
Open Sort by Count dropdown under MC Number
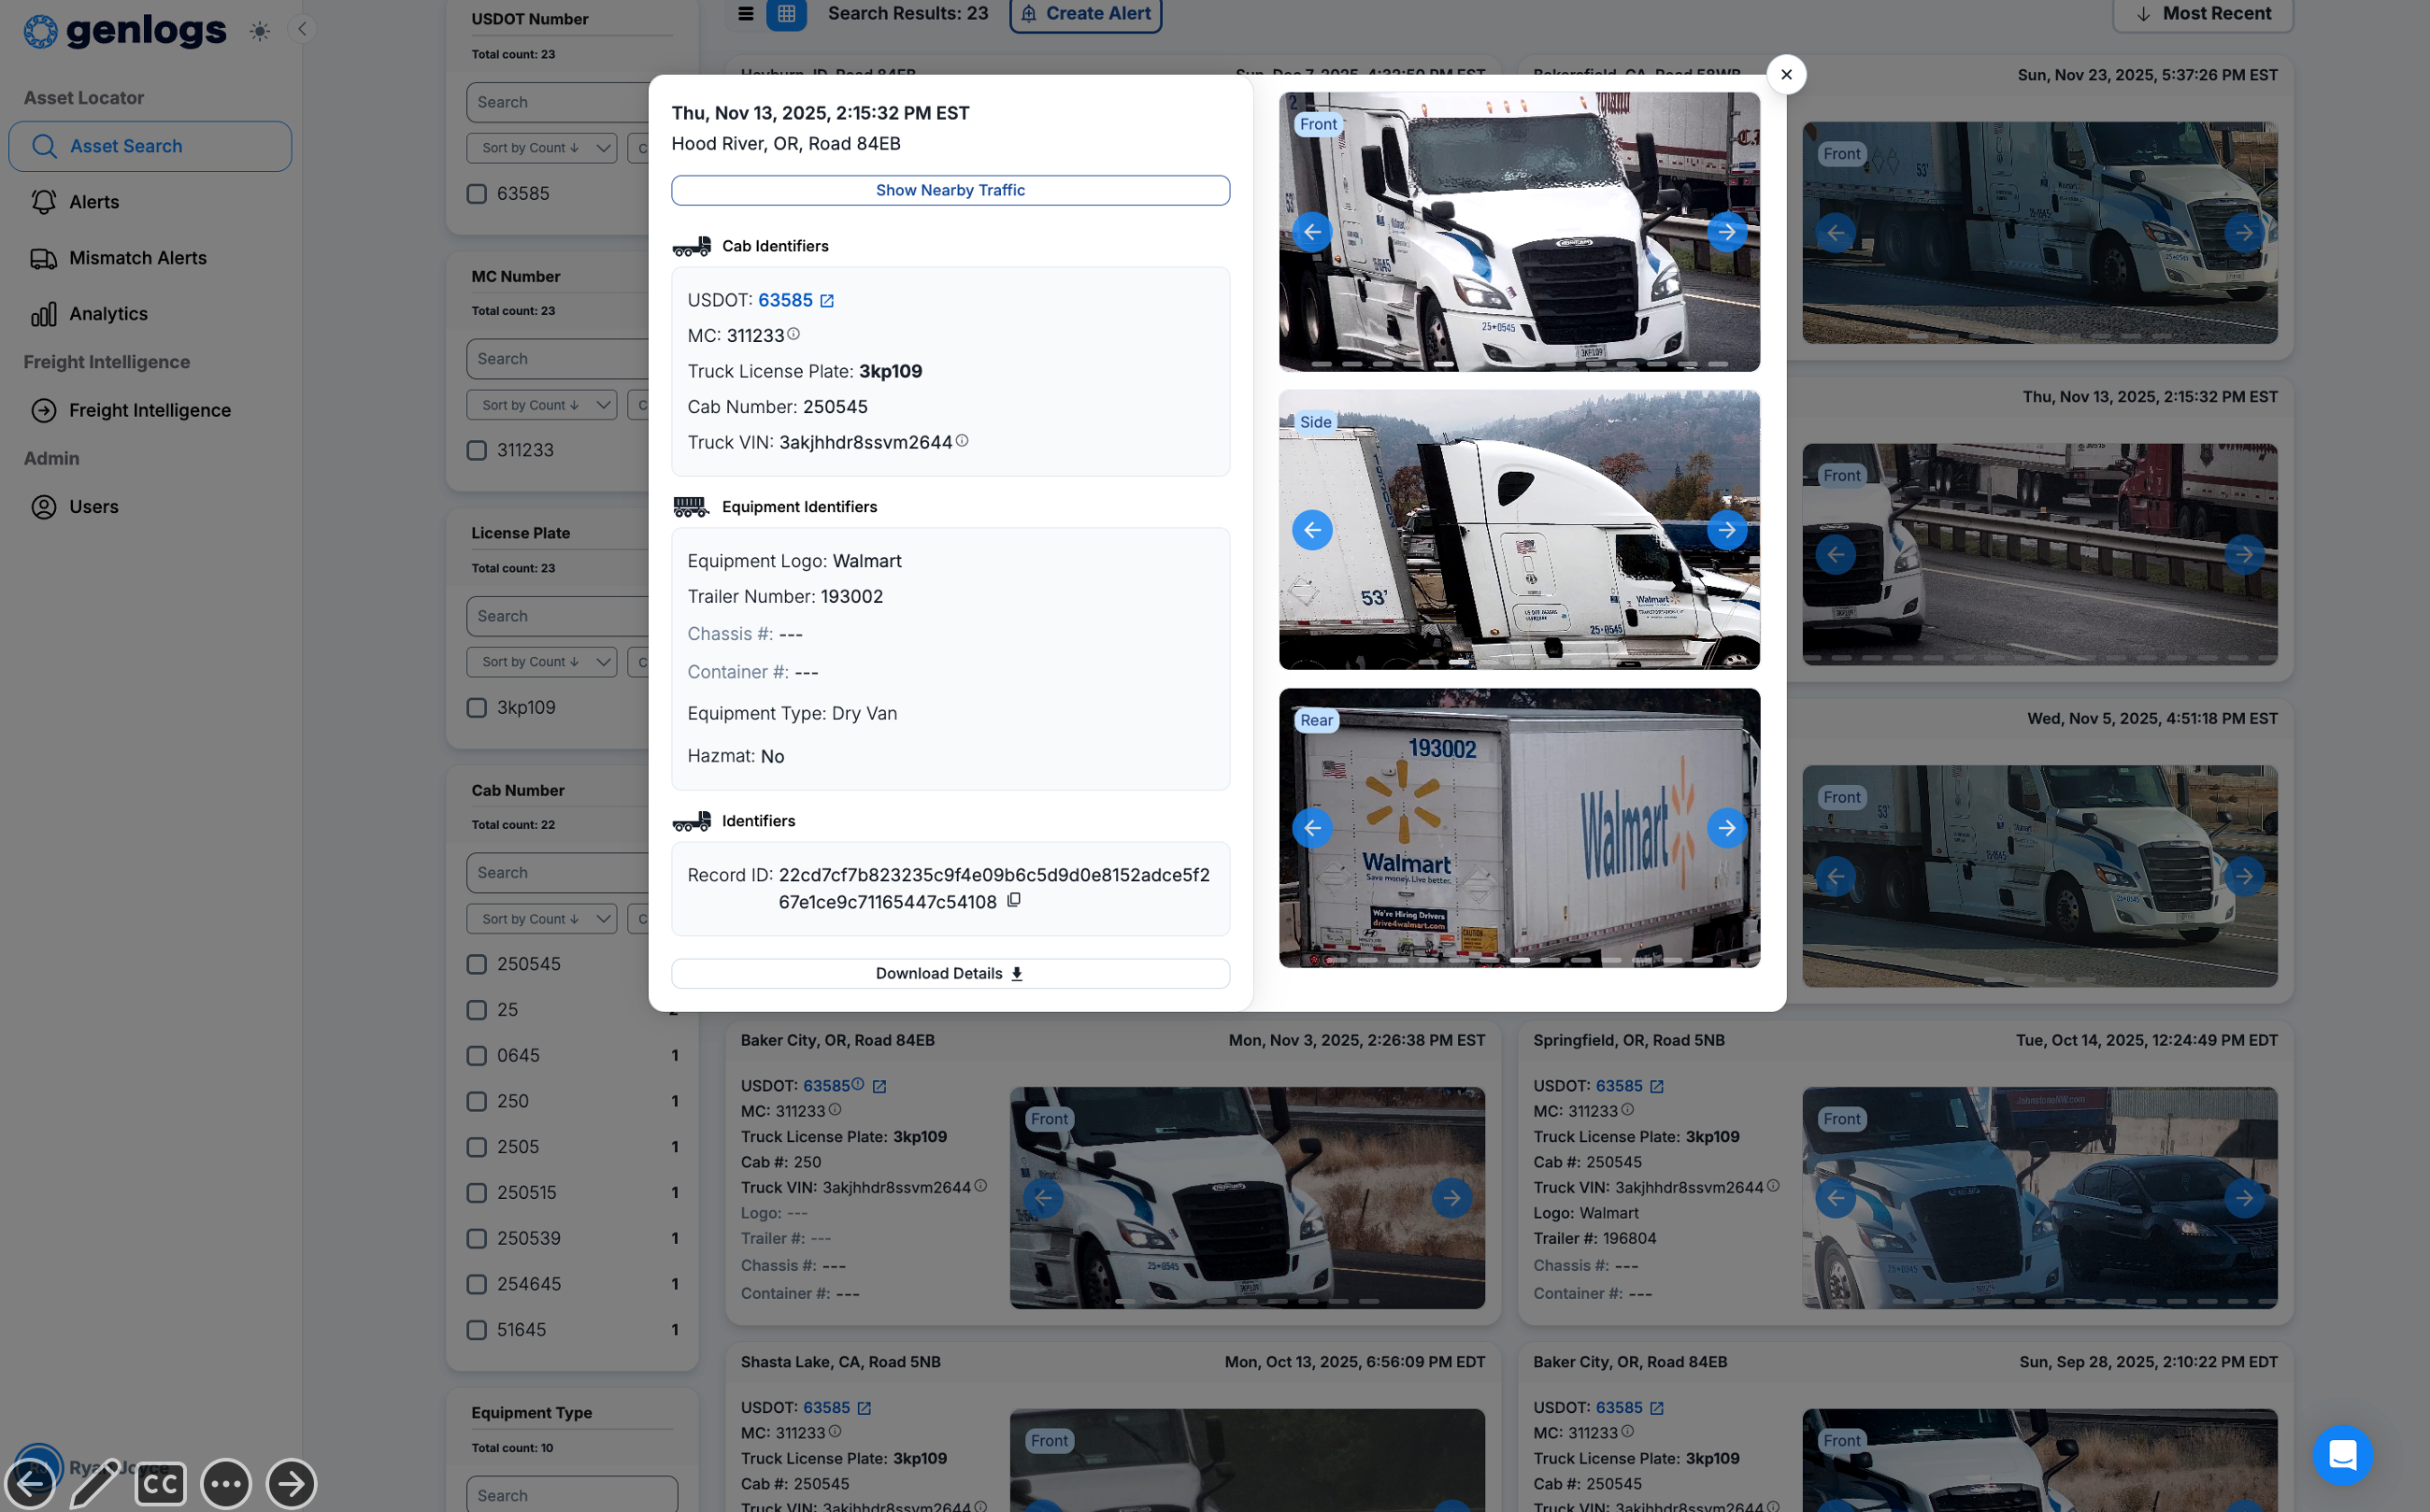point(540,404)
